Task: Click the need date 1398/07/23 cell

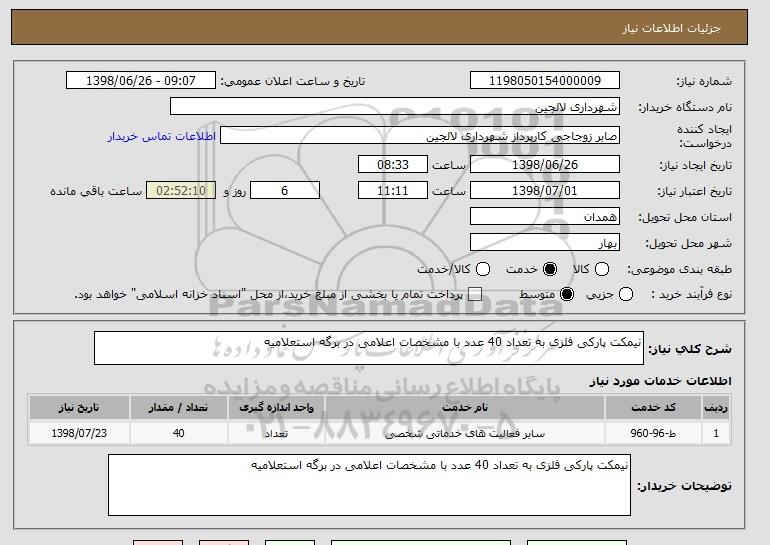Action: 79,433
